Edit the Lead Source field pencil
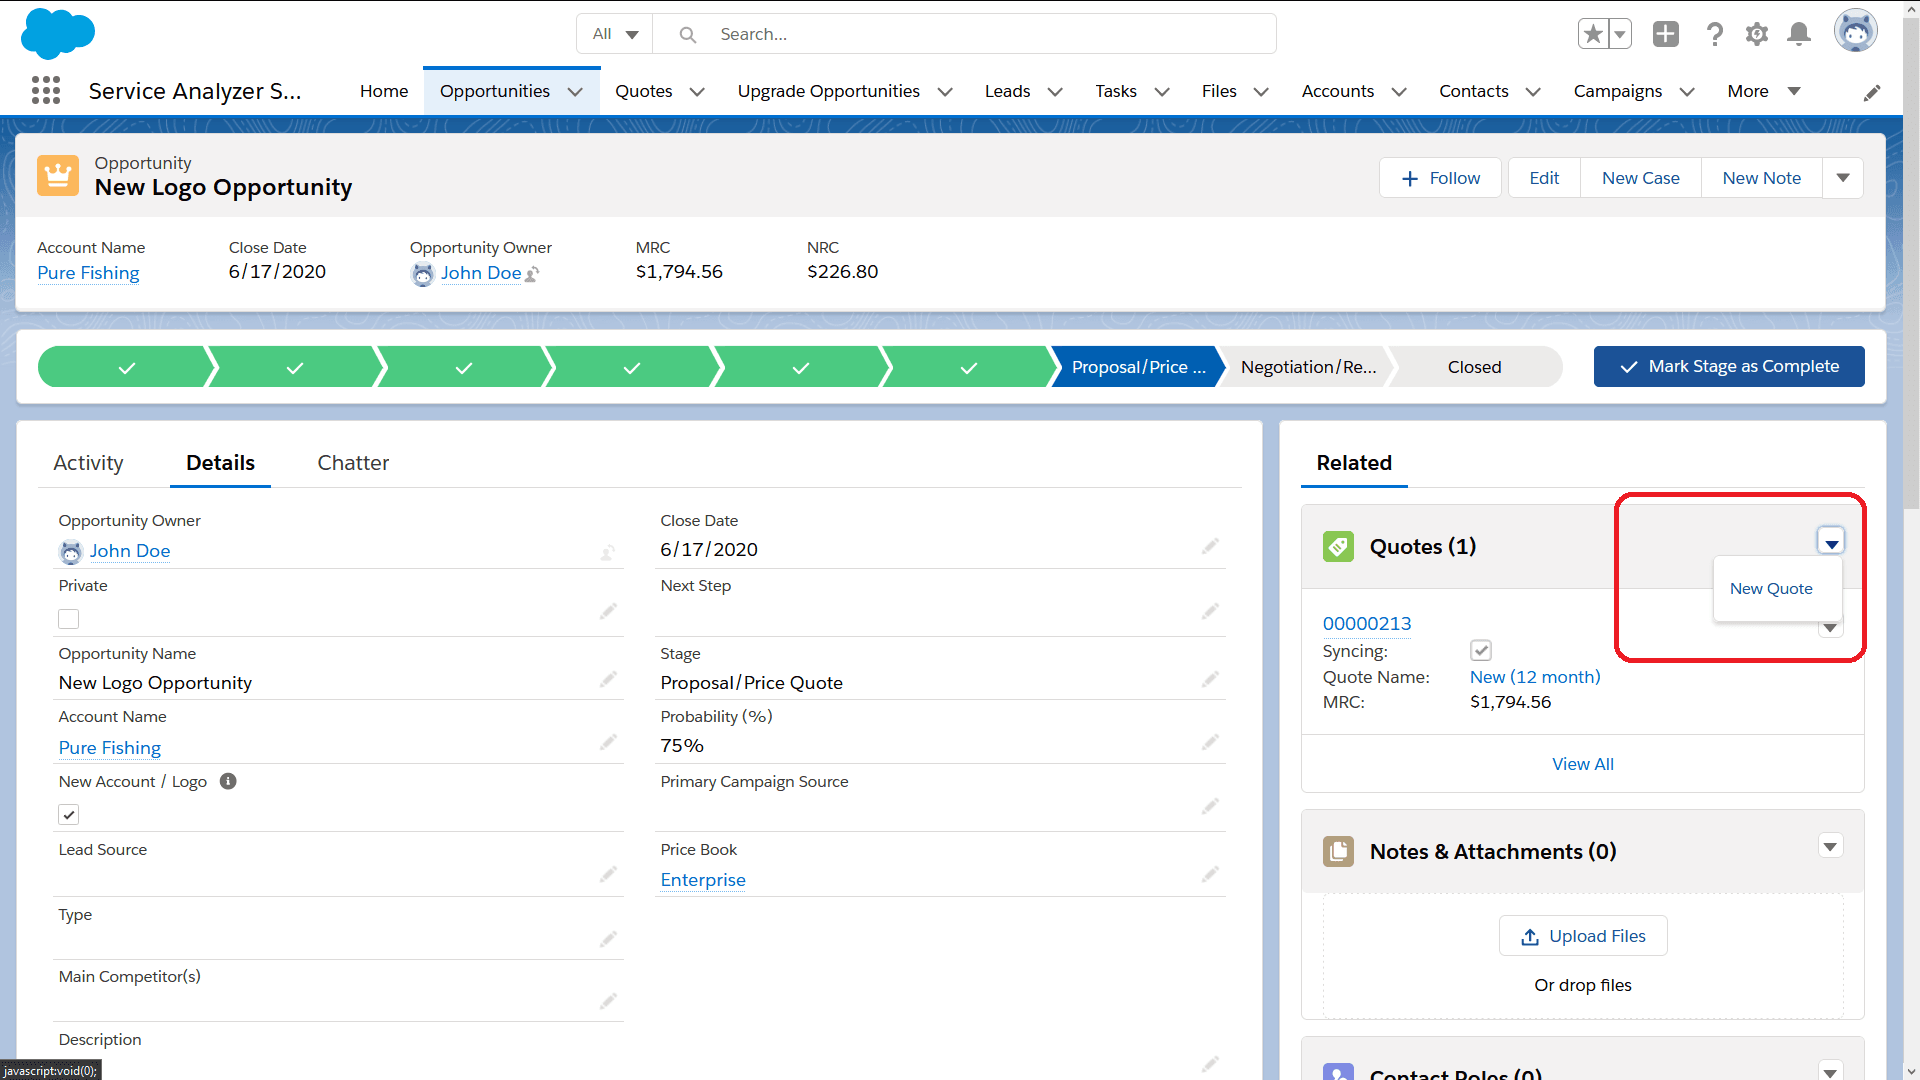 608,874
